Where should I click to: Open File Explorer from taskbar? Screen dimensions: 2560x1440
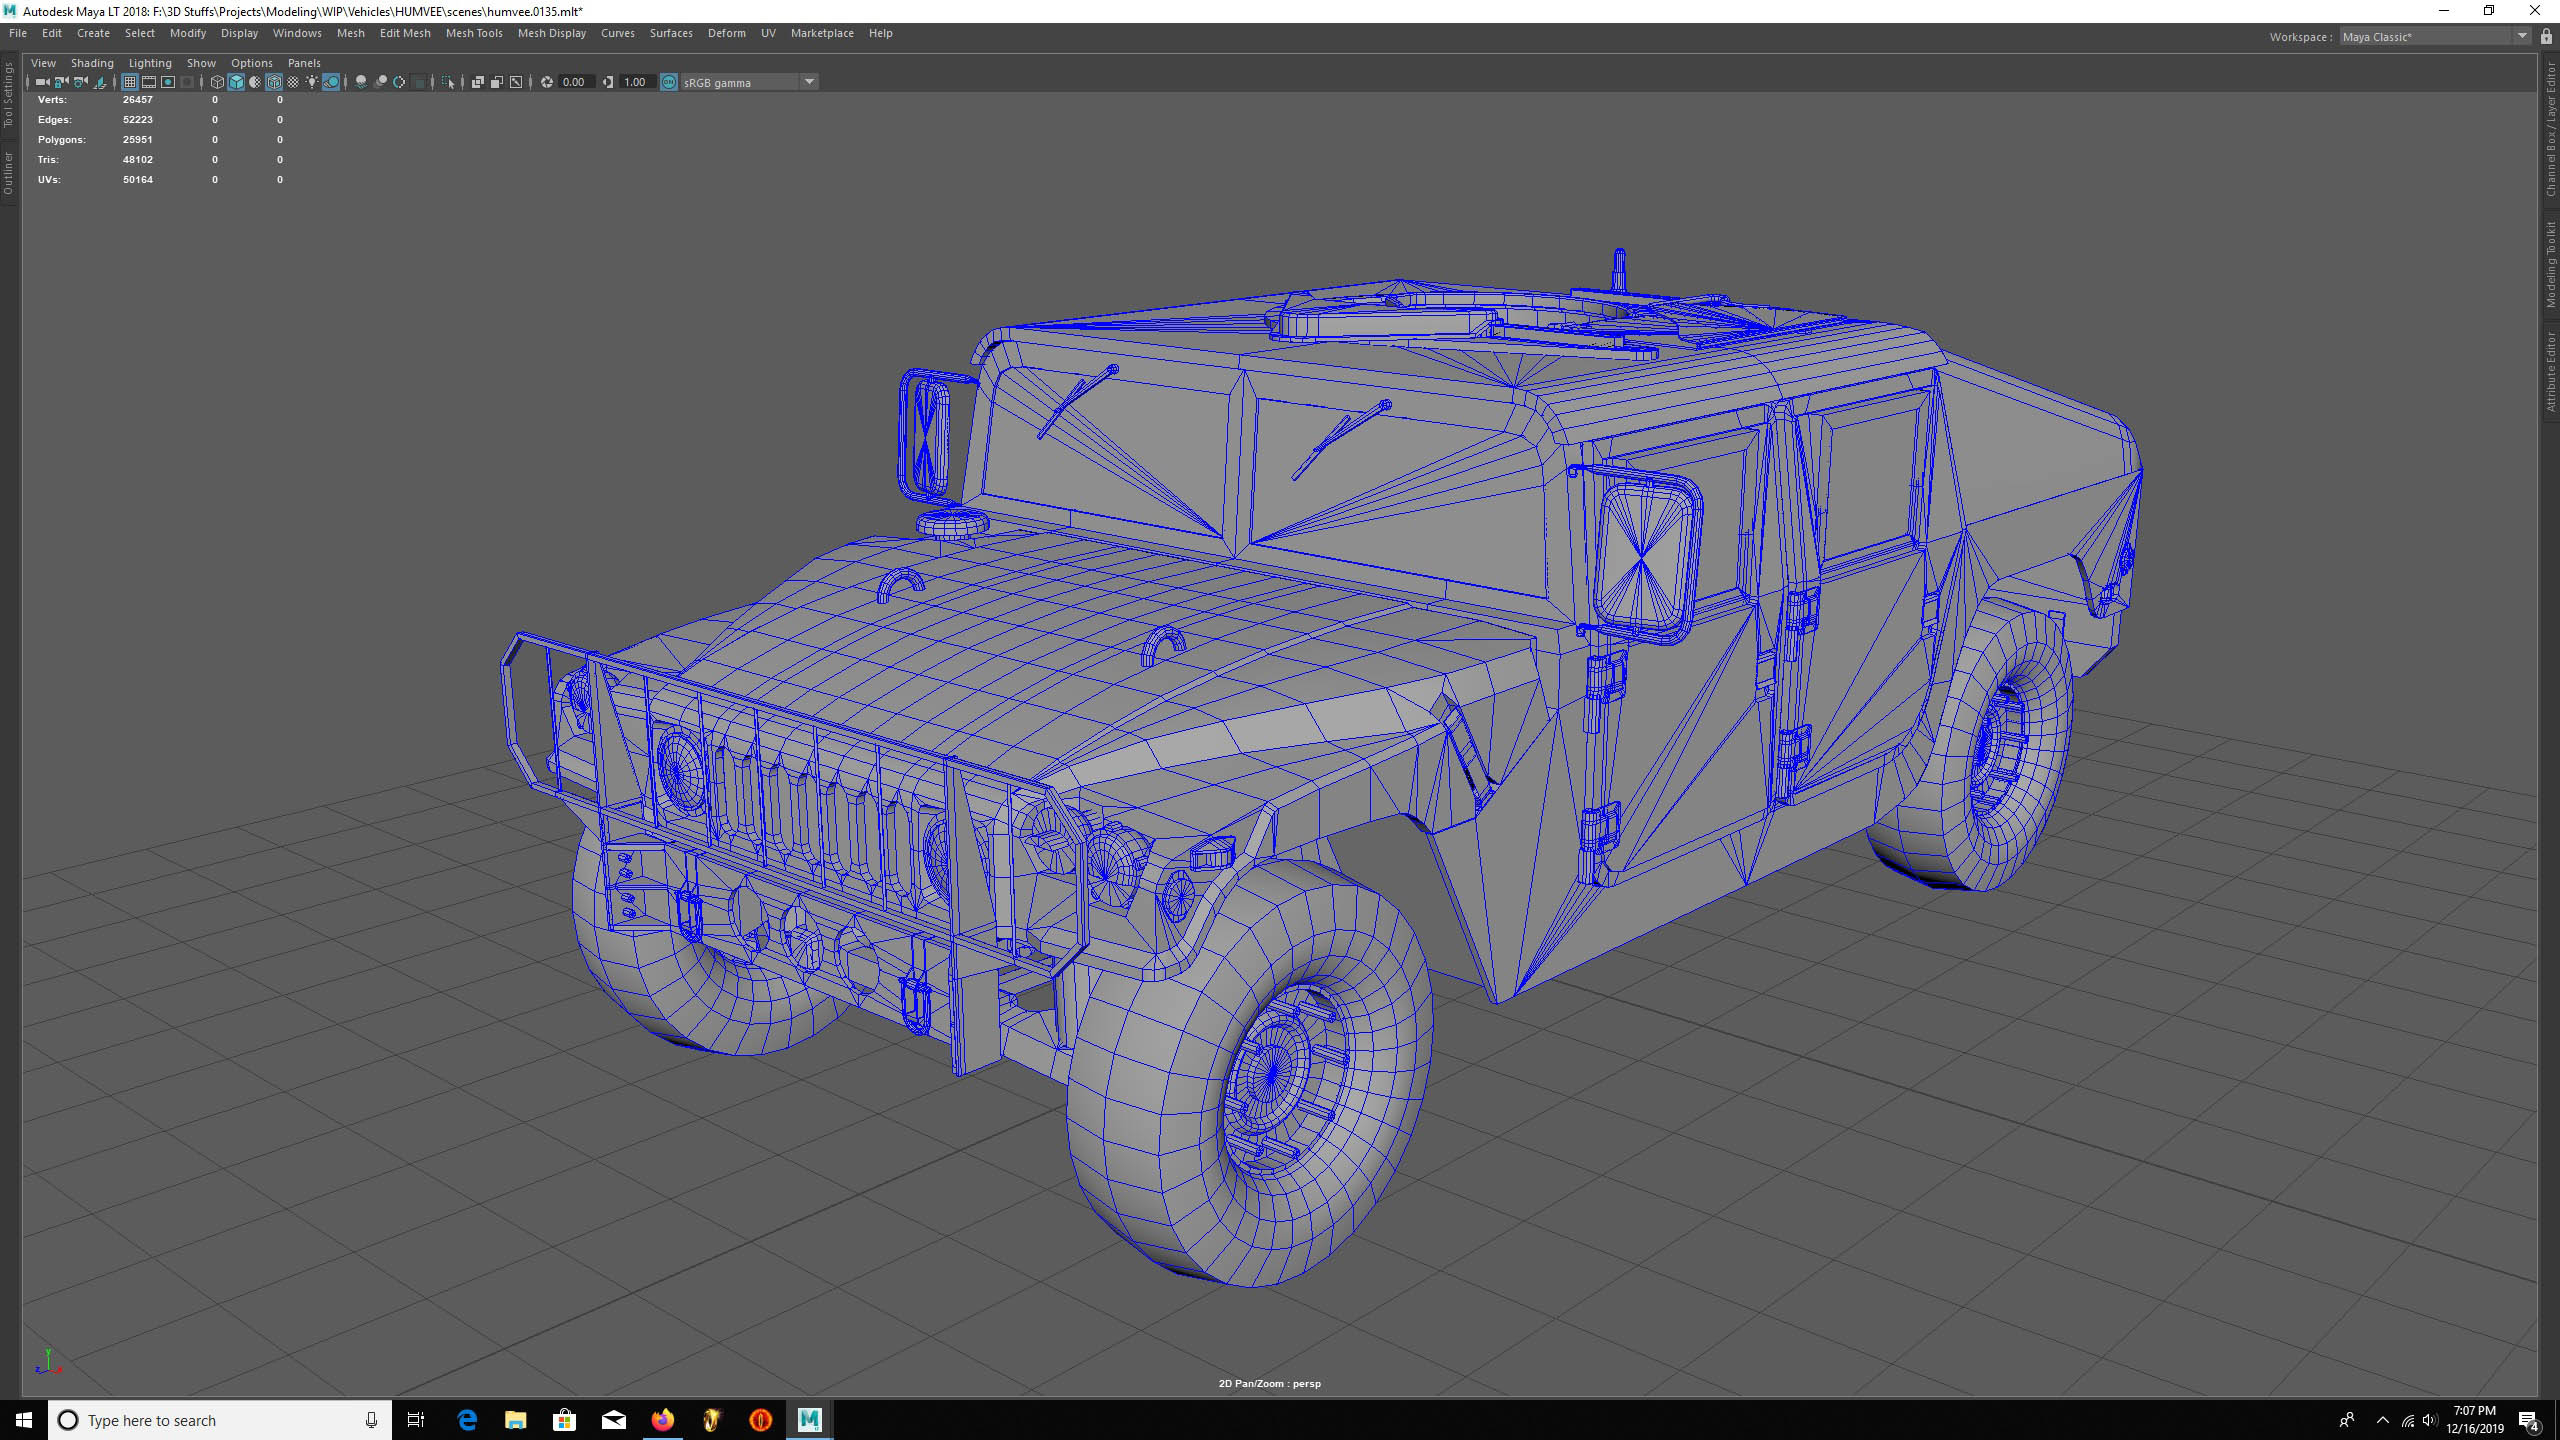tap(515, 1420)
